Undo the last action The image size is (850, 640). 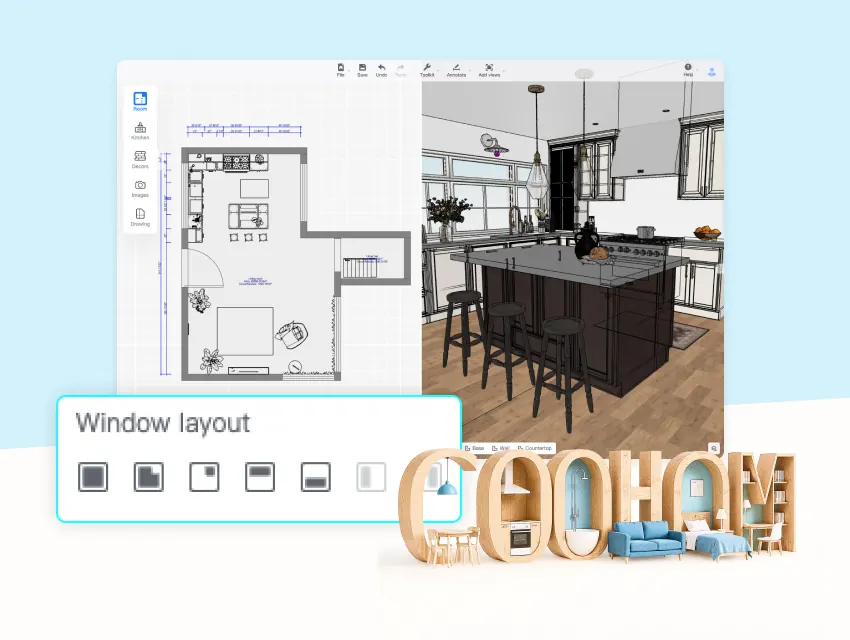click(x=381, y=69)
